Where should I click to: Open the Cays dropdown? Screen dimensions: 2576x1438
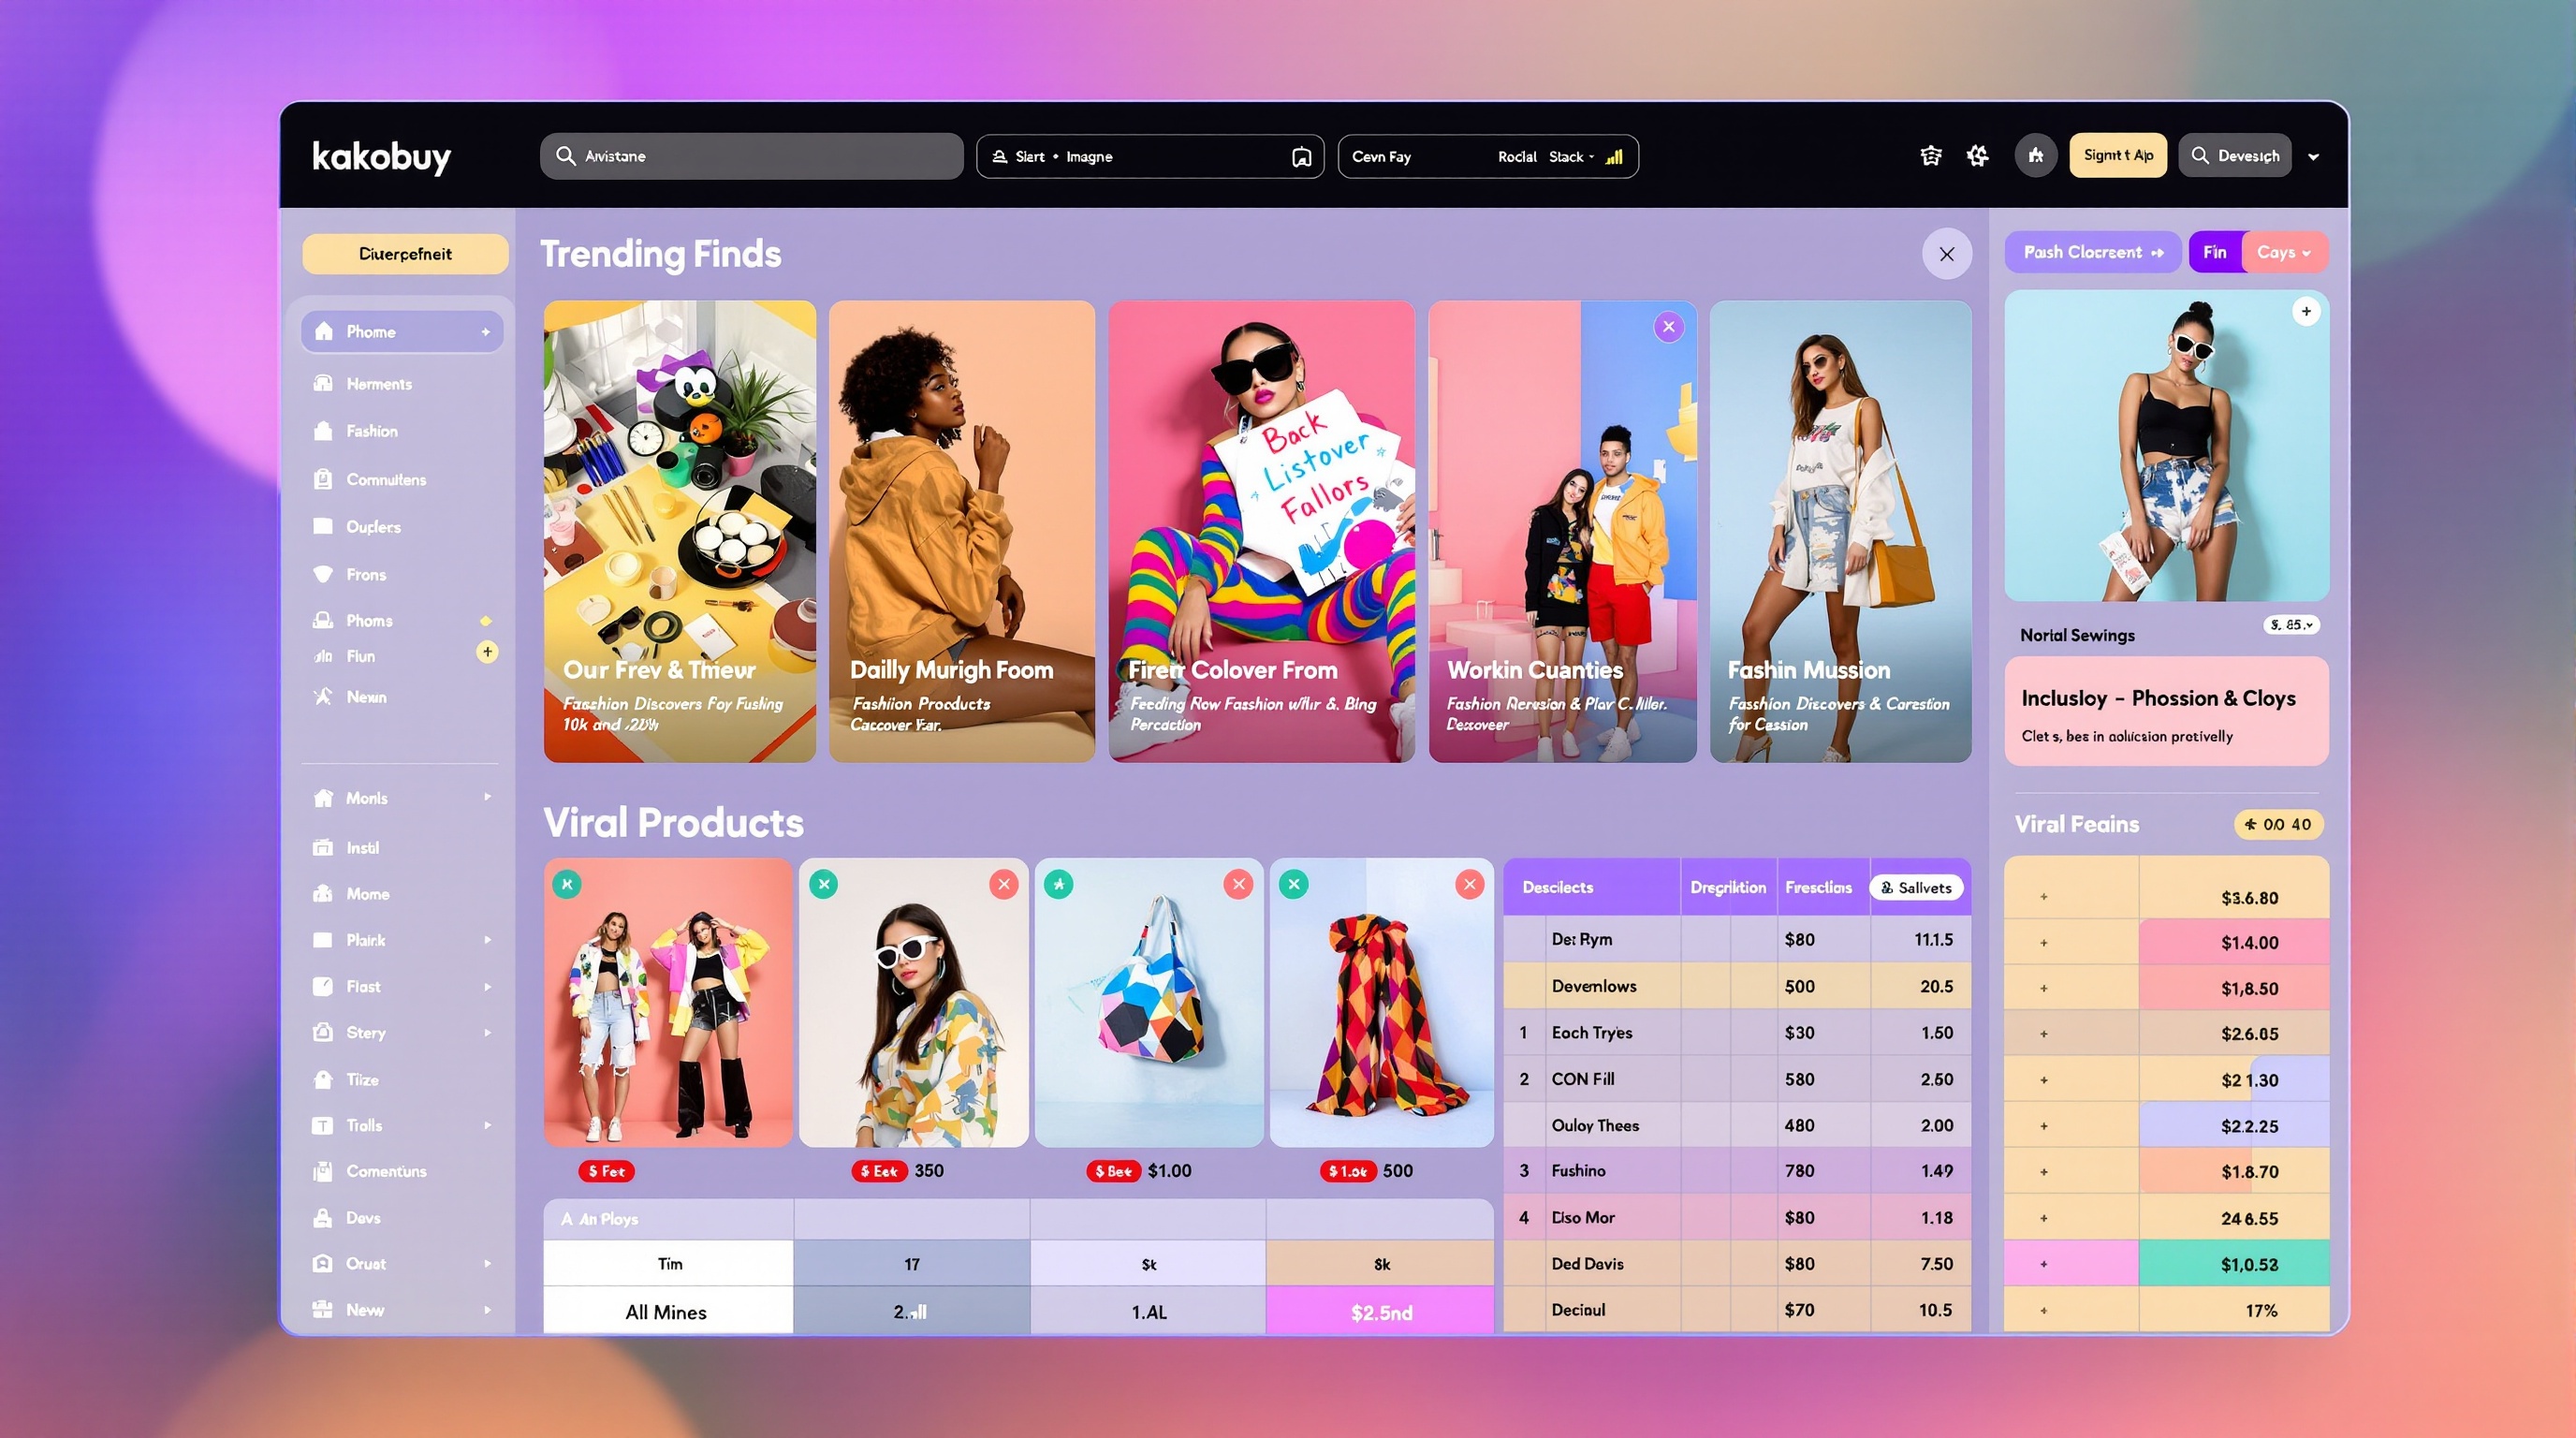point(2285,252)
